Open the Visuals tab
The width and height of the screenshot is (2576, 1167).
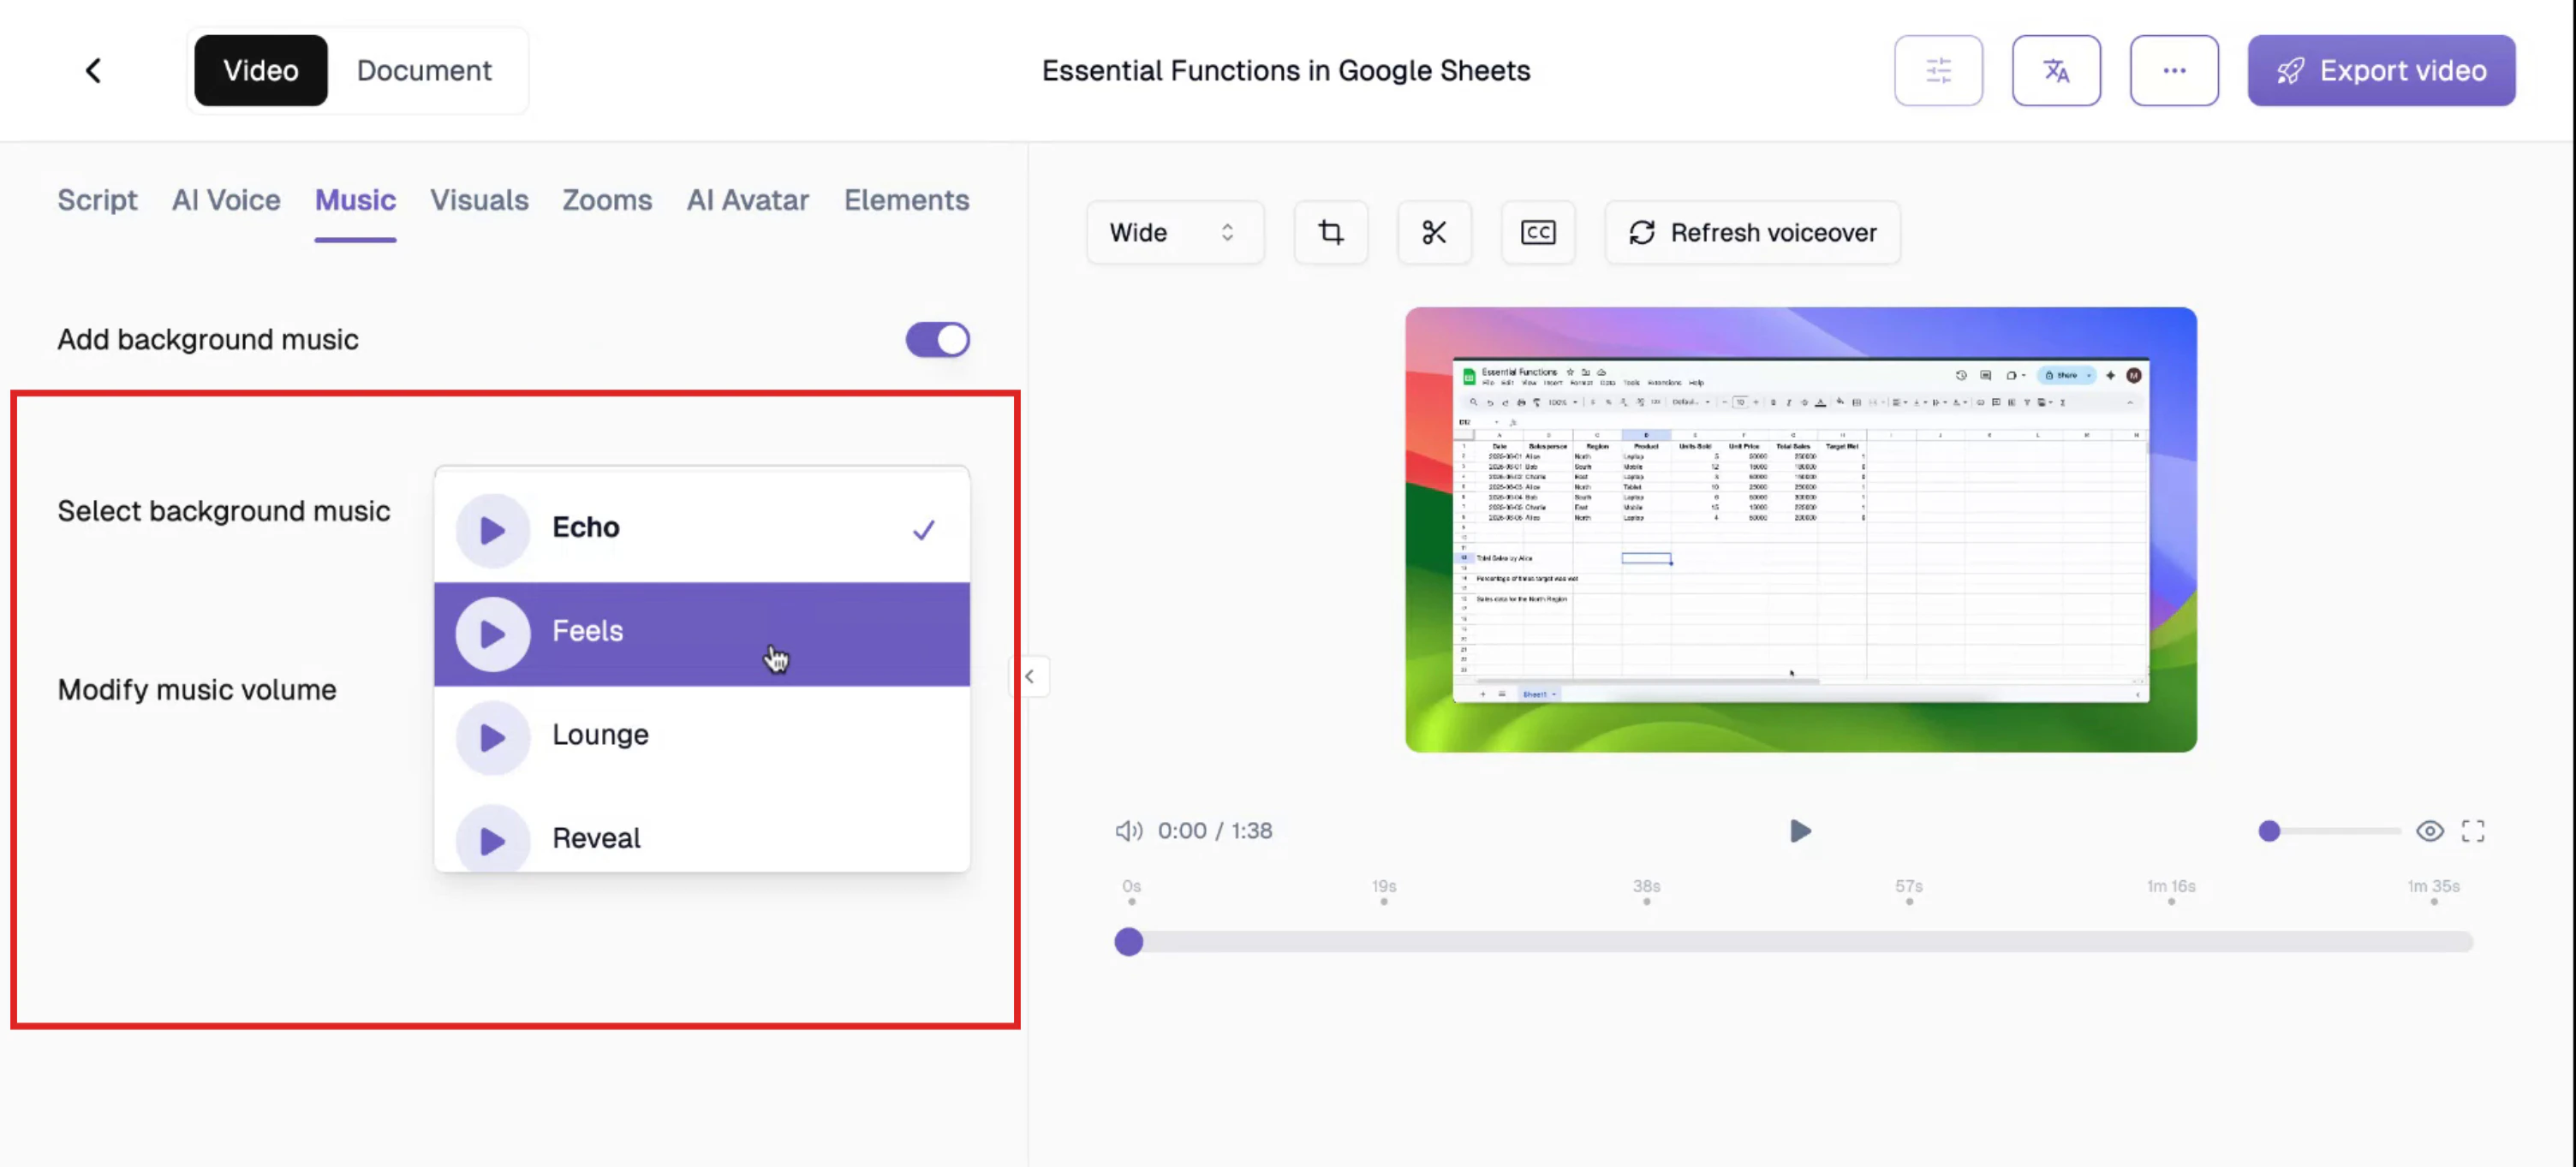[479, 200]
